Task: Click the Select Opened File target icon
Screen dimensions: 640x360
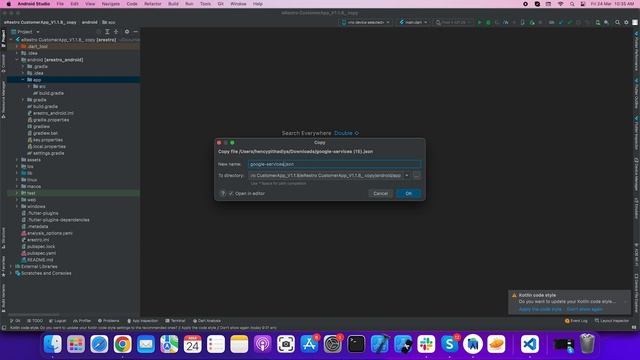Action: tap(98, 32)
